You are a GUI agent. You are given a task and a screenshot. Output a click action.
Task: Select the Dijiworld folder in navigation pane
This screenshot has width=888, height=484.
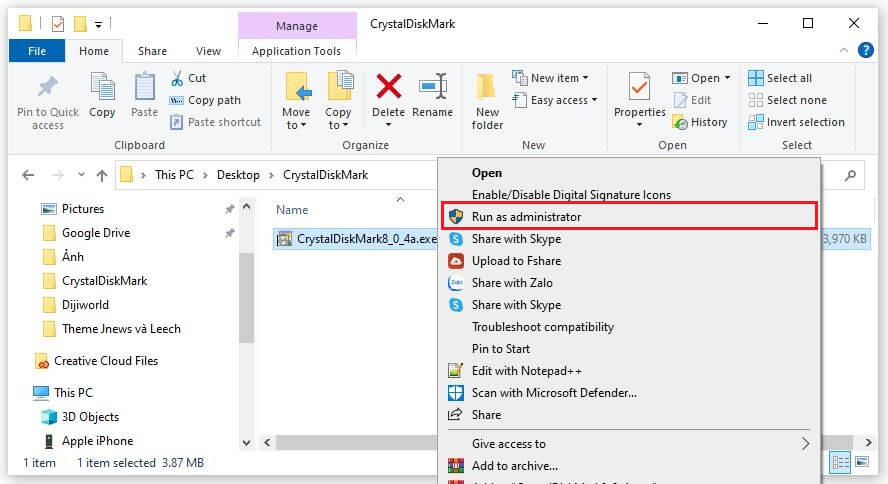[x=85, y=305]
